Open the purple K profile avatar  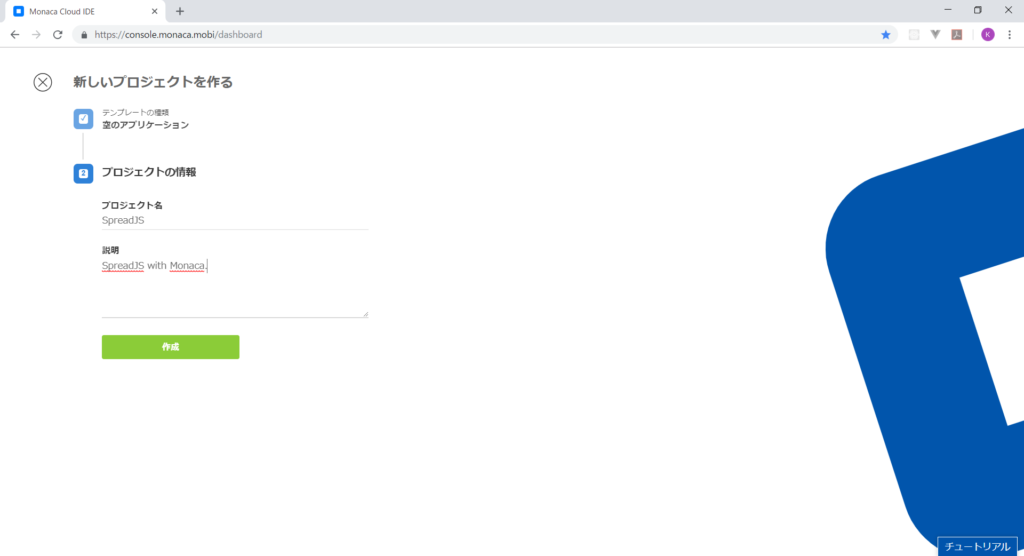click(x=987, y=35)
